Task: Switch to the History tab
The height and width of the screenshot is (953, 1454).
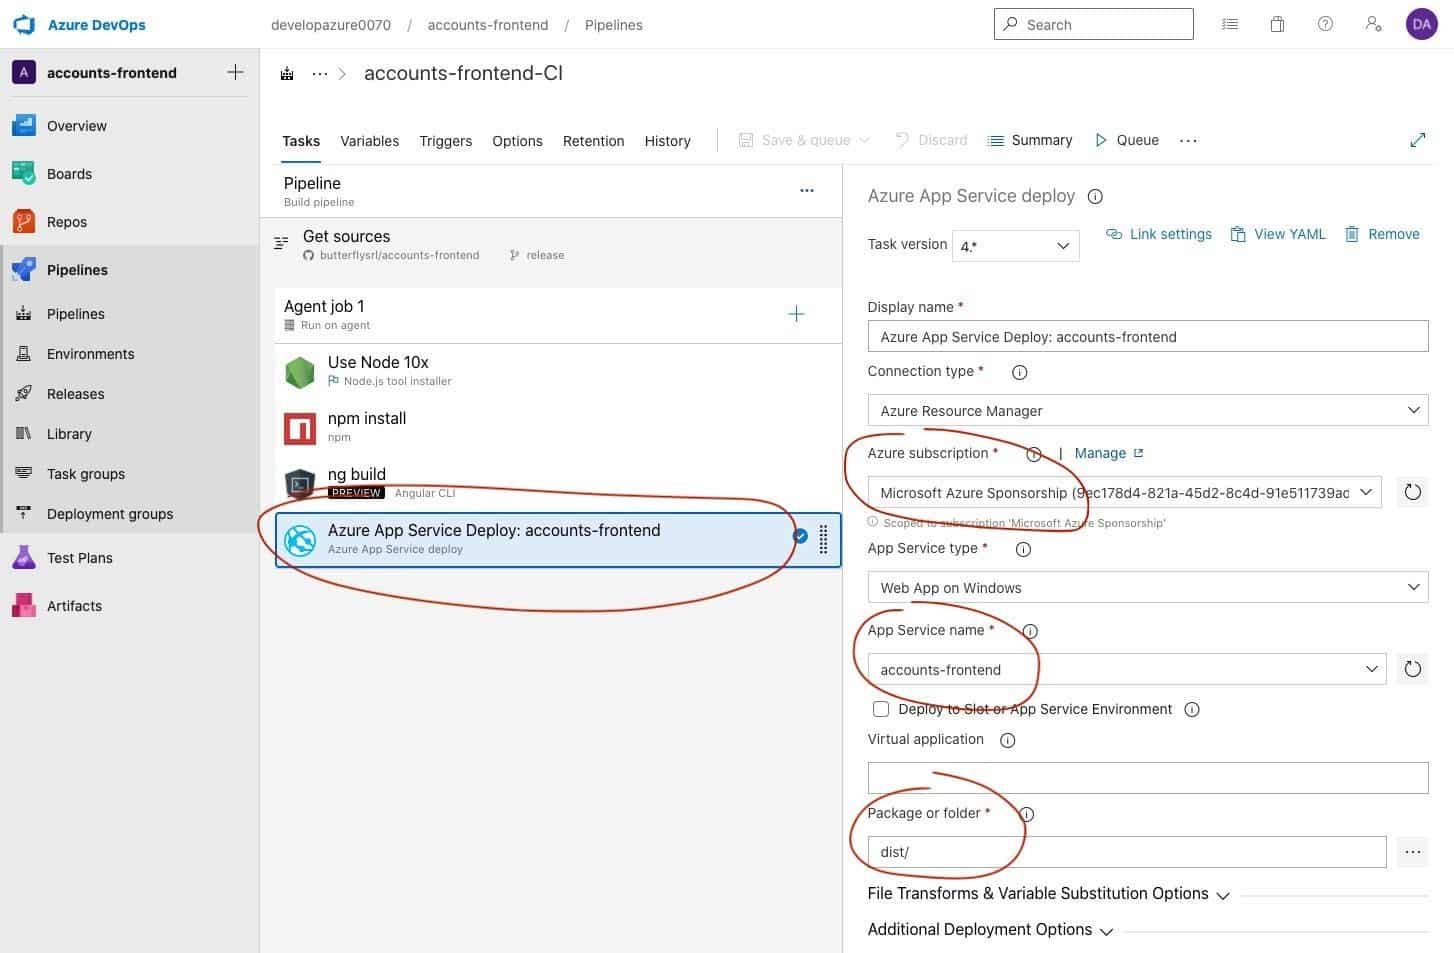Action: pos(667,141)
